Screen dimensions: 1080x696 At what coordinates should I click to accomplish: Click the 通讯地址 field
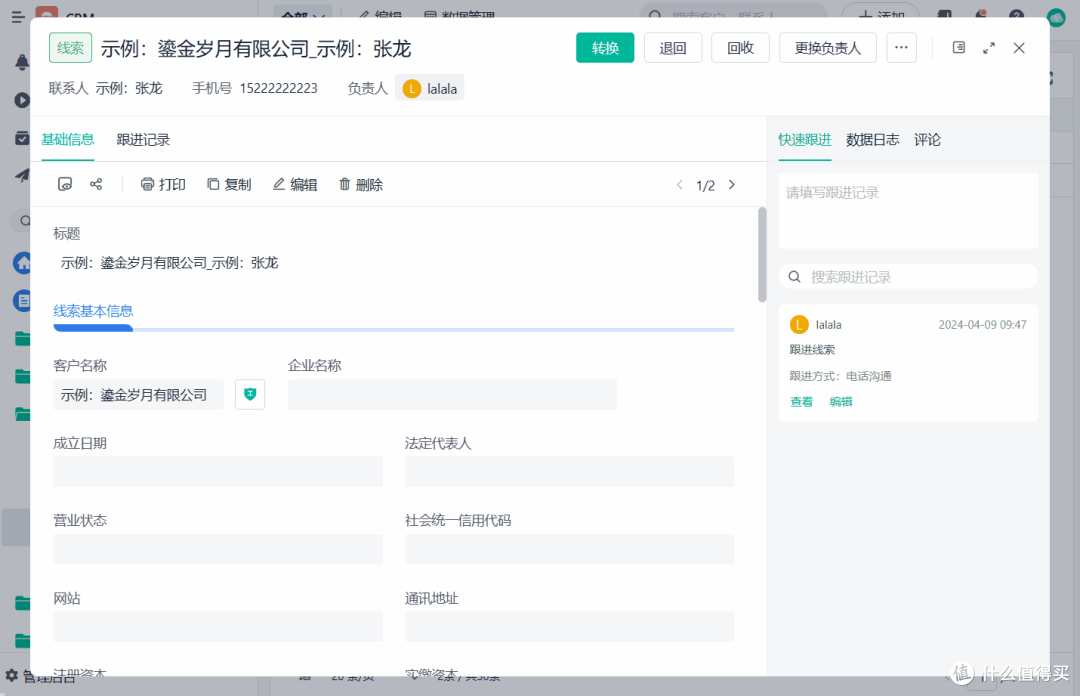(x=570, y=627)
